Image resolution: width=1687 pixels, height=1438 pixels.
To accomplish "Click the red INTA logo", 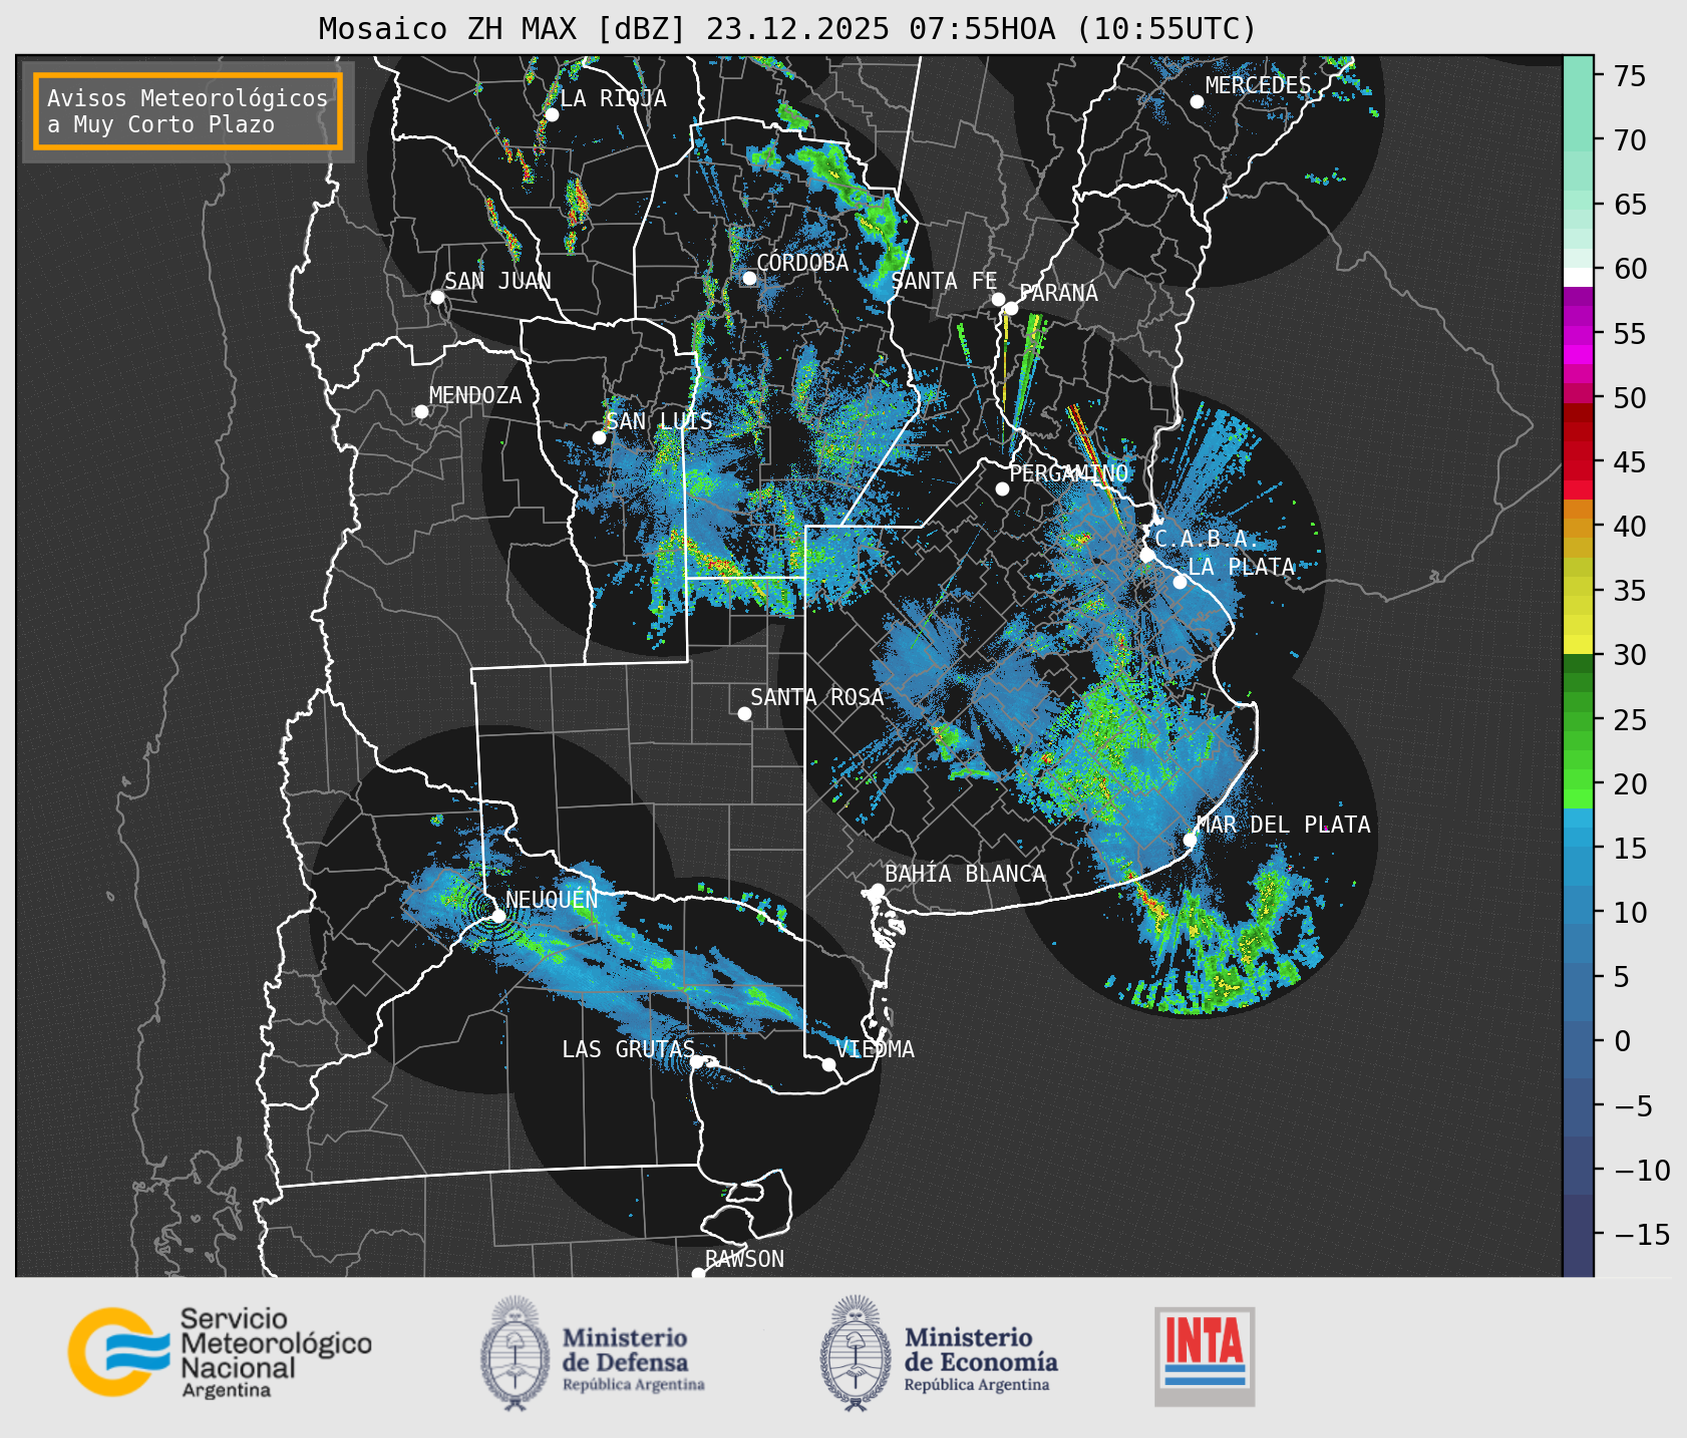I will (x=1204, y=1356).
